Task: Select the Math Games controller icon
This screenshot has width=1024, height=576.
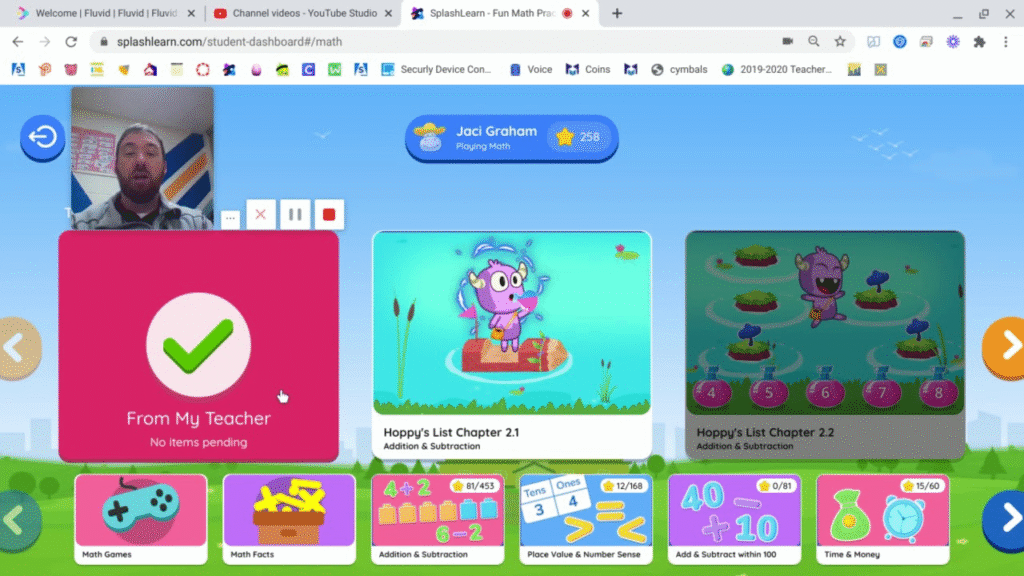Action: [140, 510]
